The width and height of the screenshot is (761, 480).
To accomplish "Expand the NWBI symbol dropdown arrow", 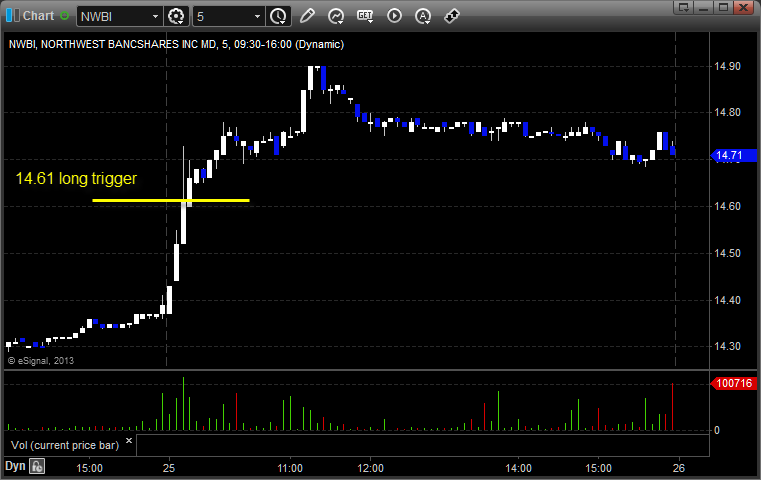I will coord(155,17).
